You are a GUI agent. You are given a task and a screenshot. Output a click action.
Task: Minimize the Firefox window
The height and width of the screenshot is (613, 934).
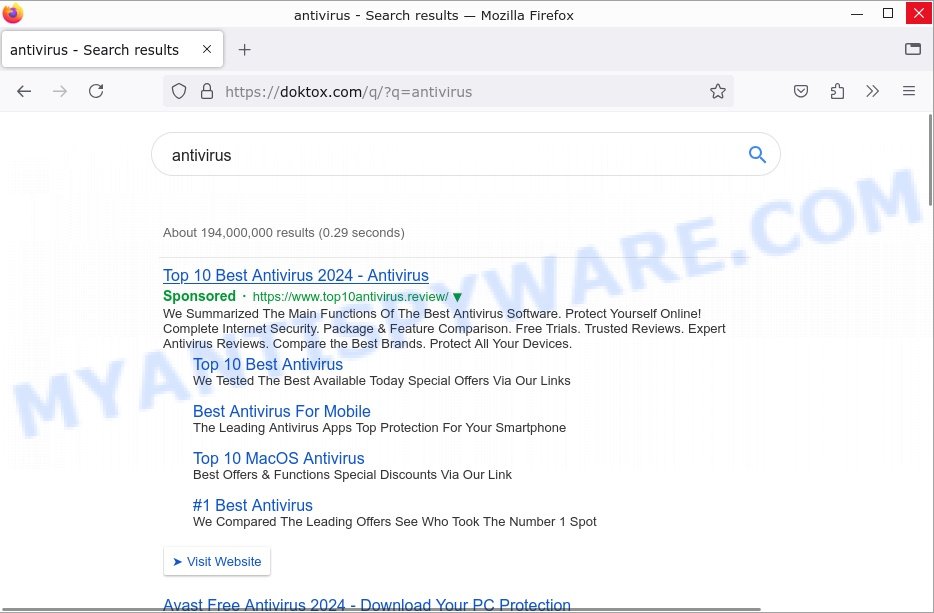tap(857, 13)
